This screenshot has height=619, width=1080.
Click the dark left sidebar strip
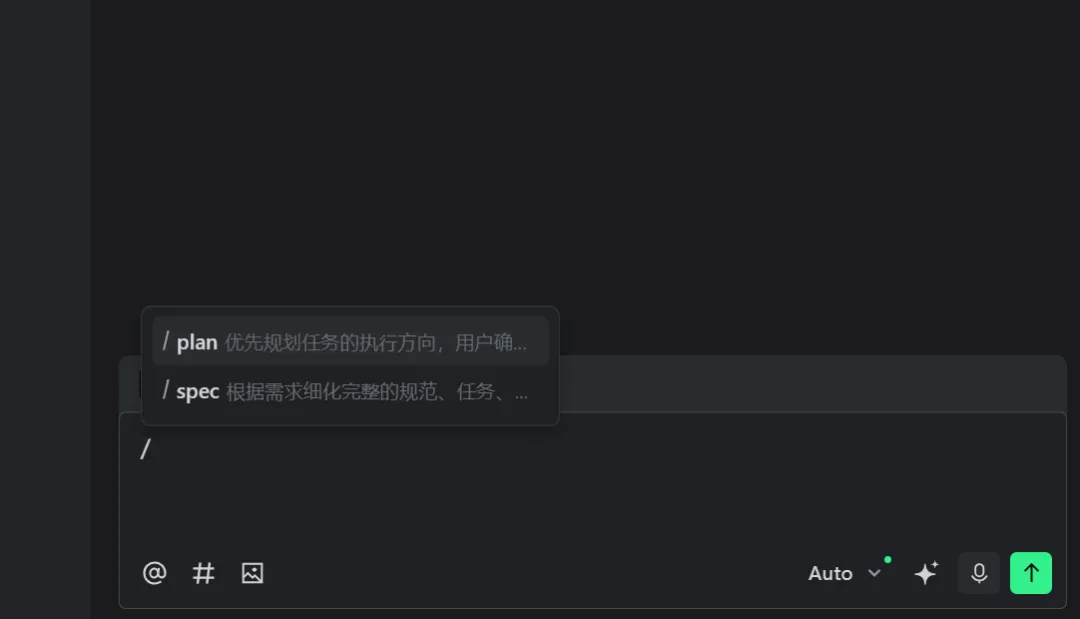pos(45,310)
